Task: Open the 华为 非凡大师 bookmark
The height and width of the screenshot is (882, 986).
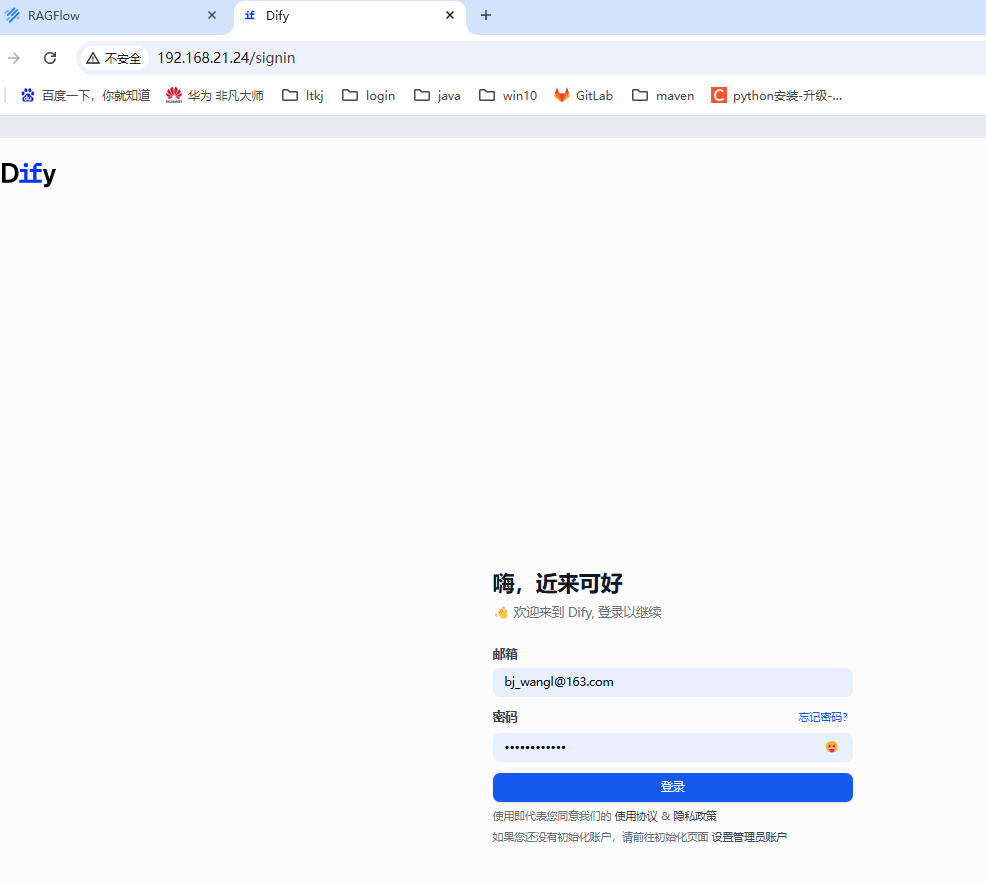Action: coord(214,95)
